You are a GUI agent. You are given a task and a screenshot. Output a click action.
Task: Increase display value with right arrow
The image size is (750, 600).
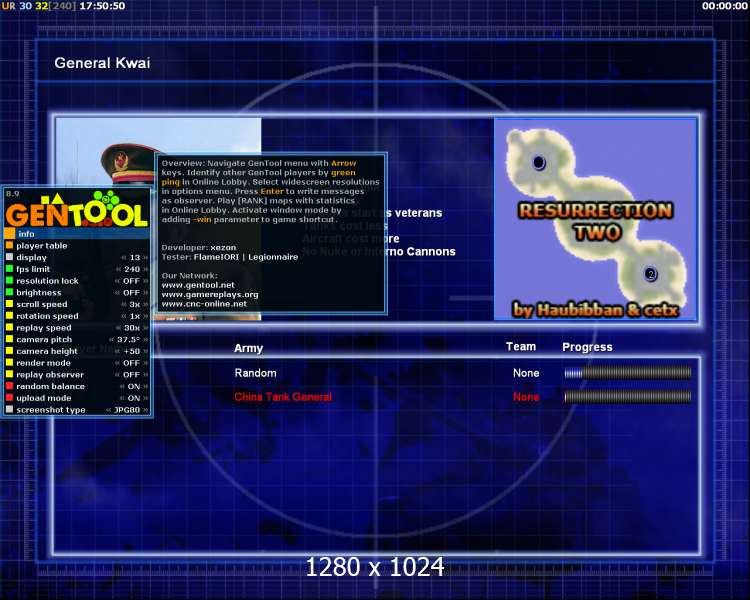click(x=145, y=257)
